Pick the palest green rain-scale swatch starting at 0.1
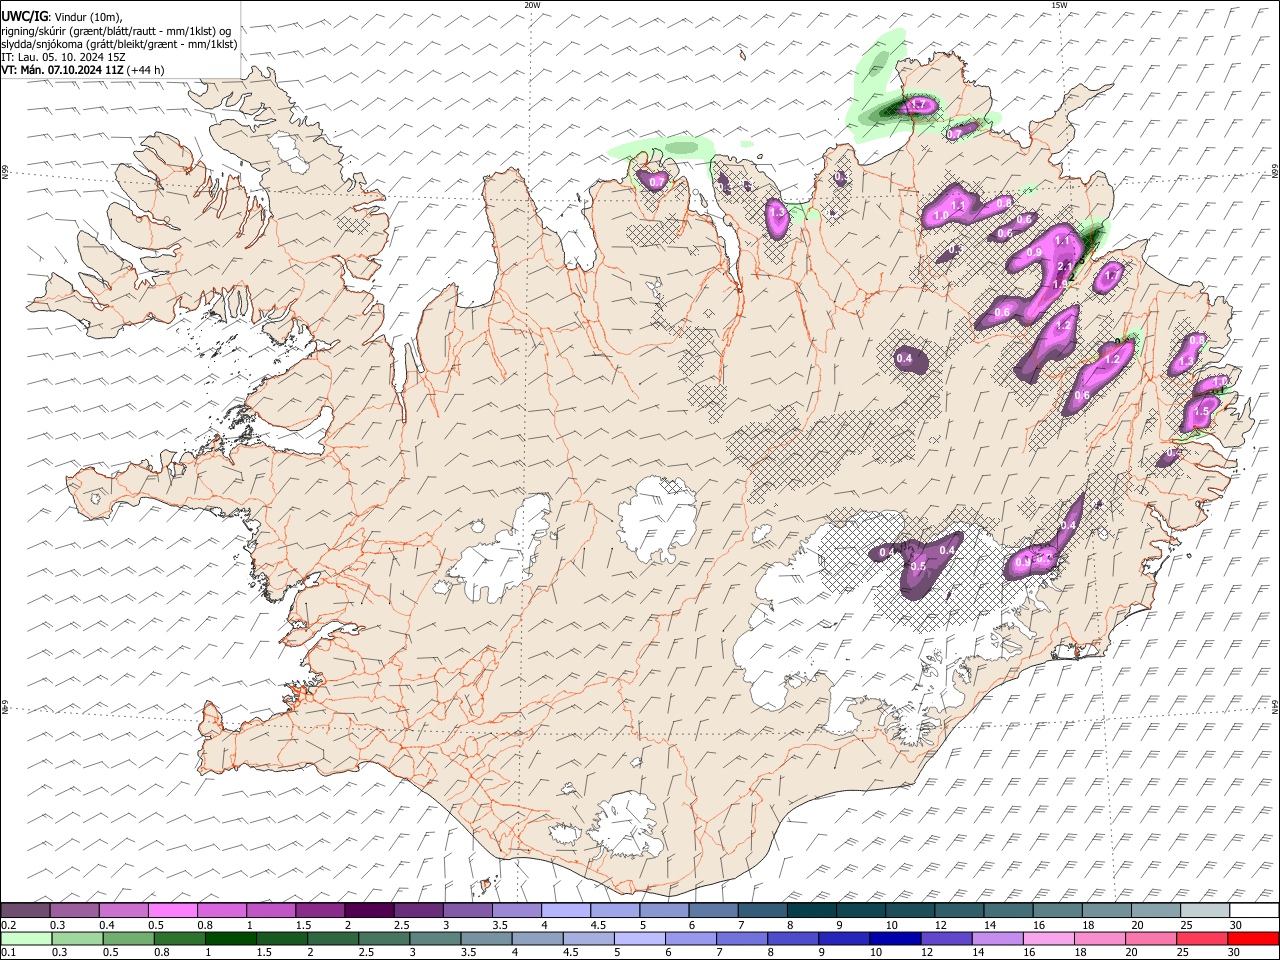Screen dimensions: 1280x960 [26, 938]
